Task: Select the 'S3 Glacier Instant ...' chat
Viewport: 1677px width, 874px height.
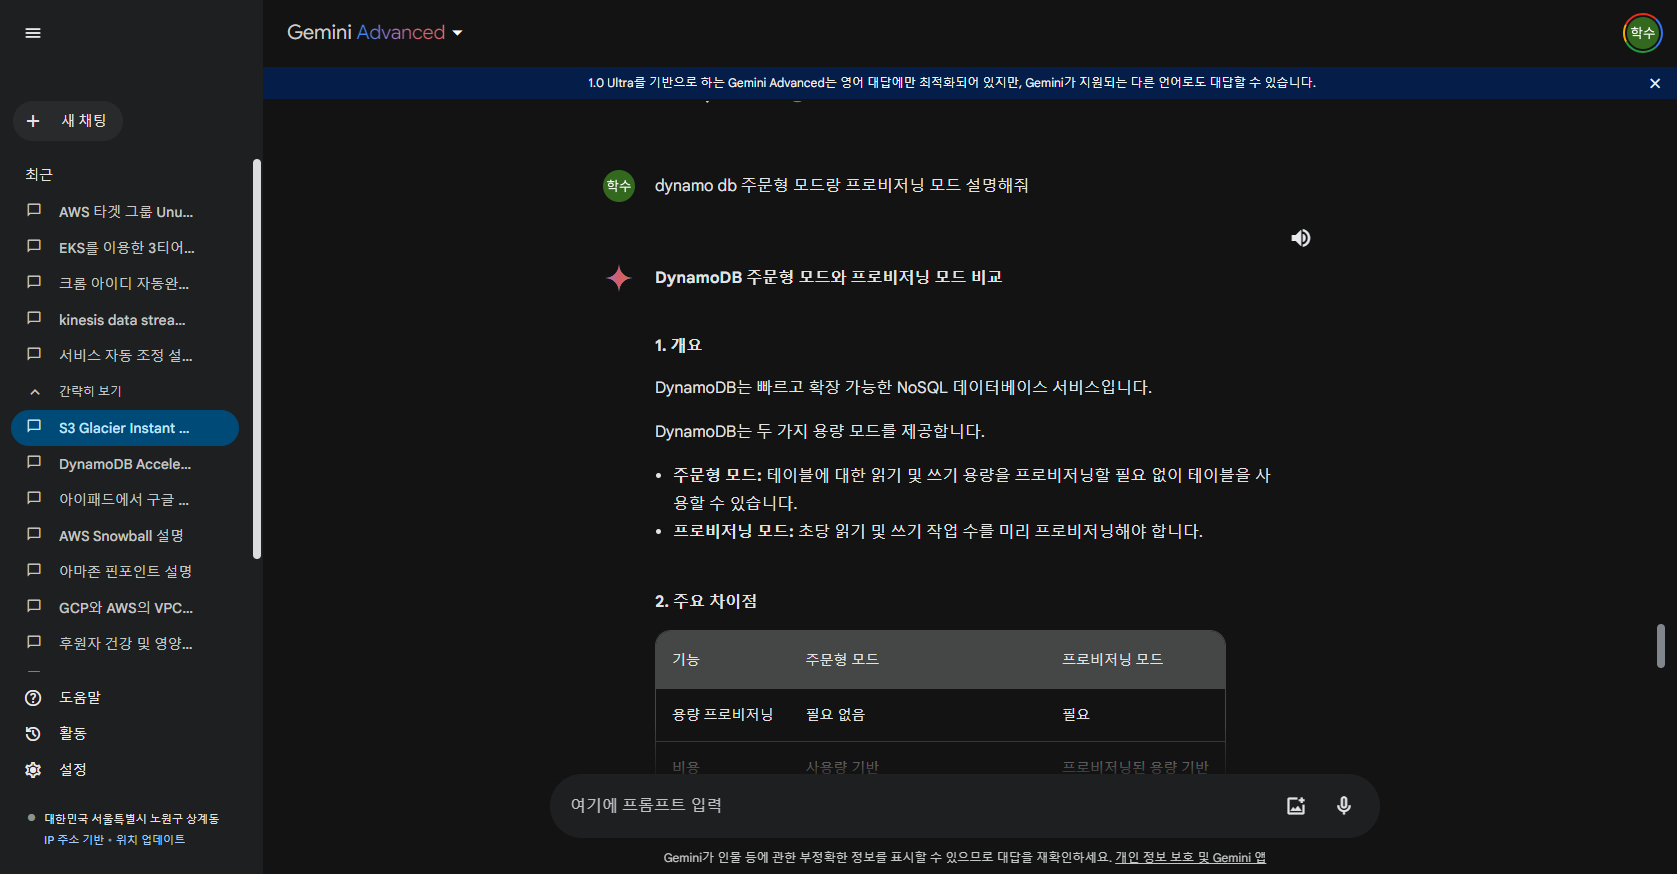Action: [125, 428]
